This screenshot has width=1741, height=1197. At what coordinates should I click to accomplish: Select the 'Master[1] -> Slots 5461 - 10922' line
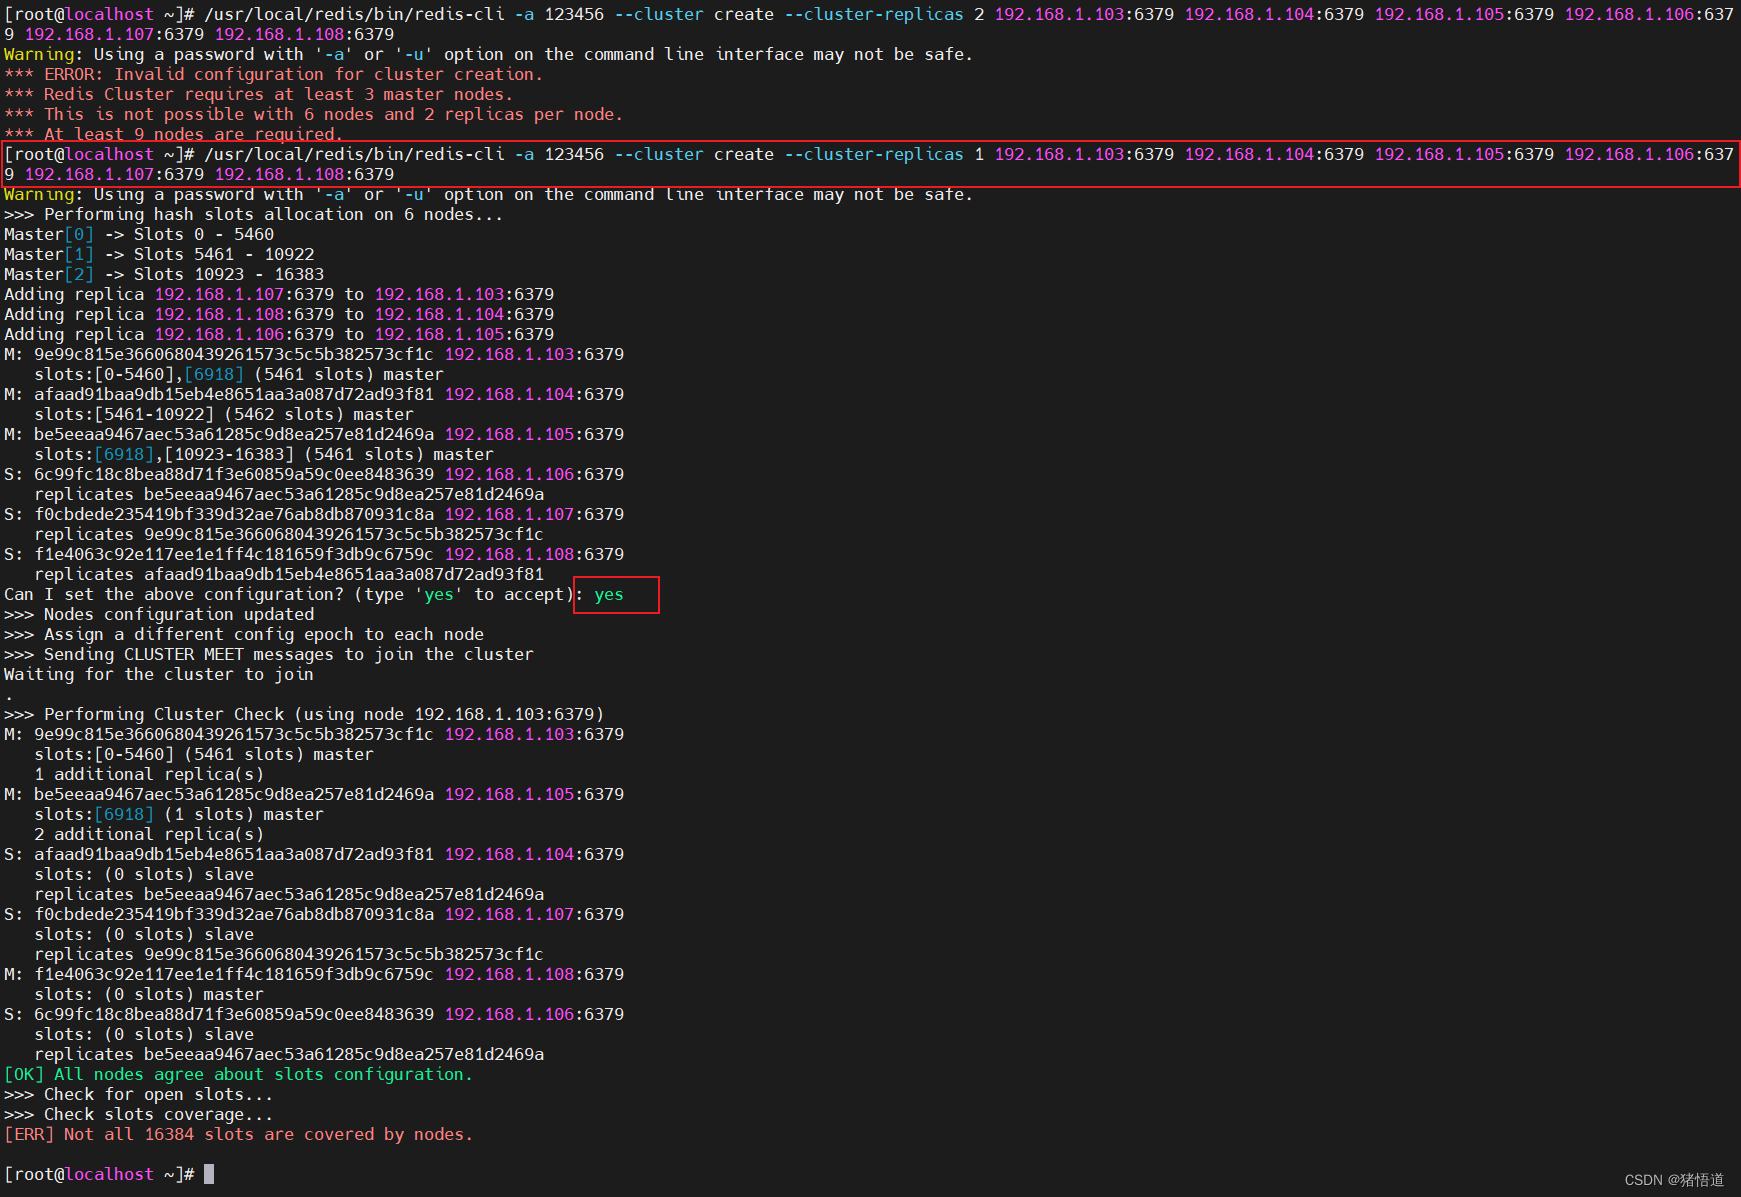(x=159, y=254)
